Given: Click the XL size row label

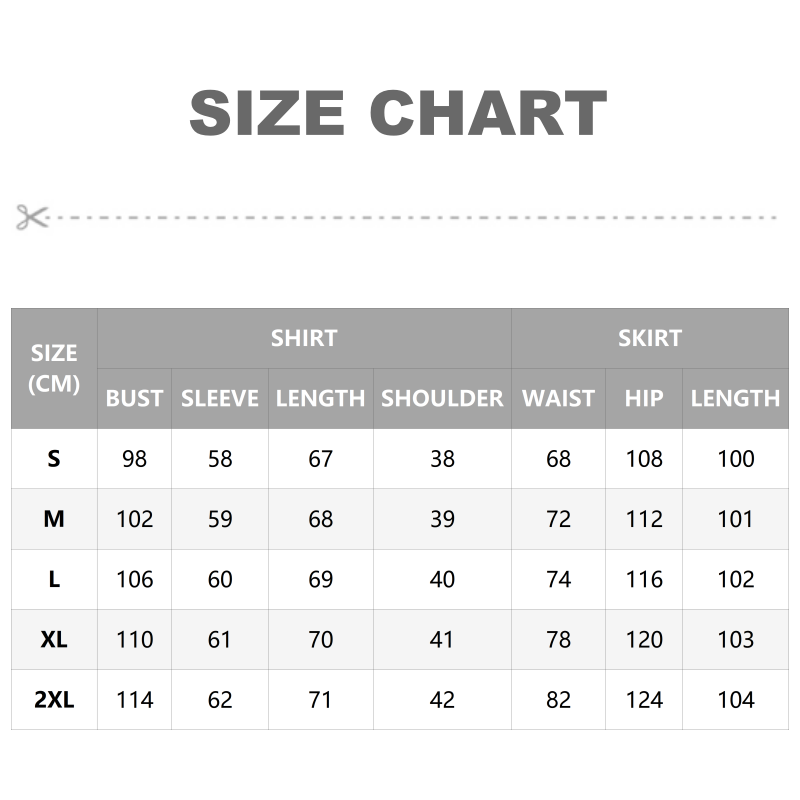Looking at the screenshot, I should [54, 639].
